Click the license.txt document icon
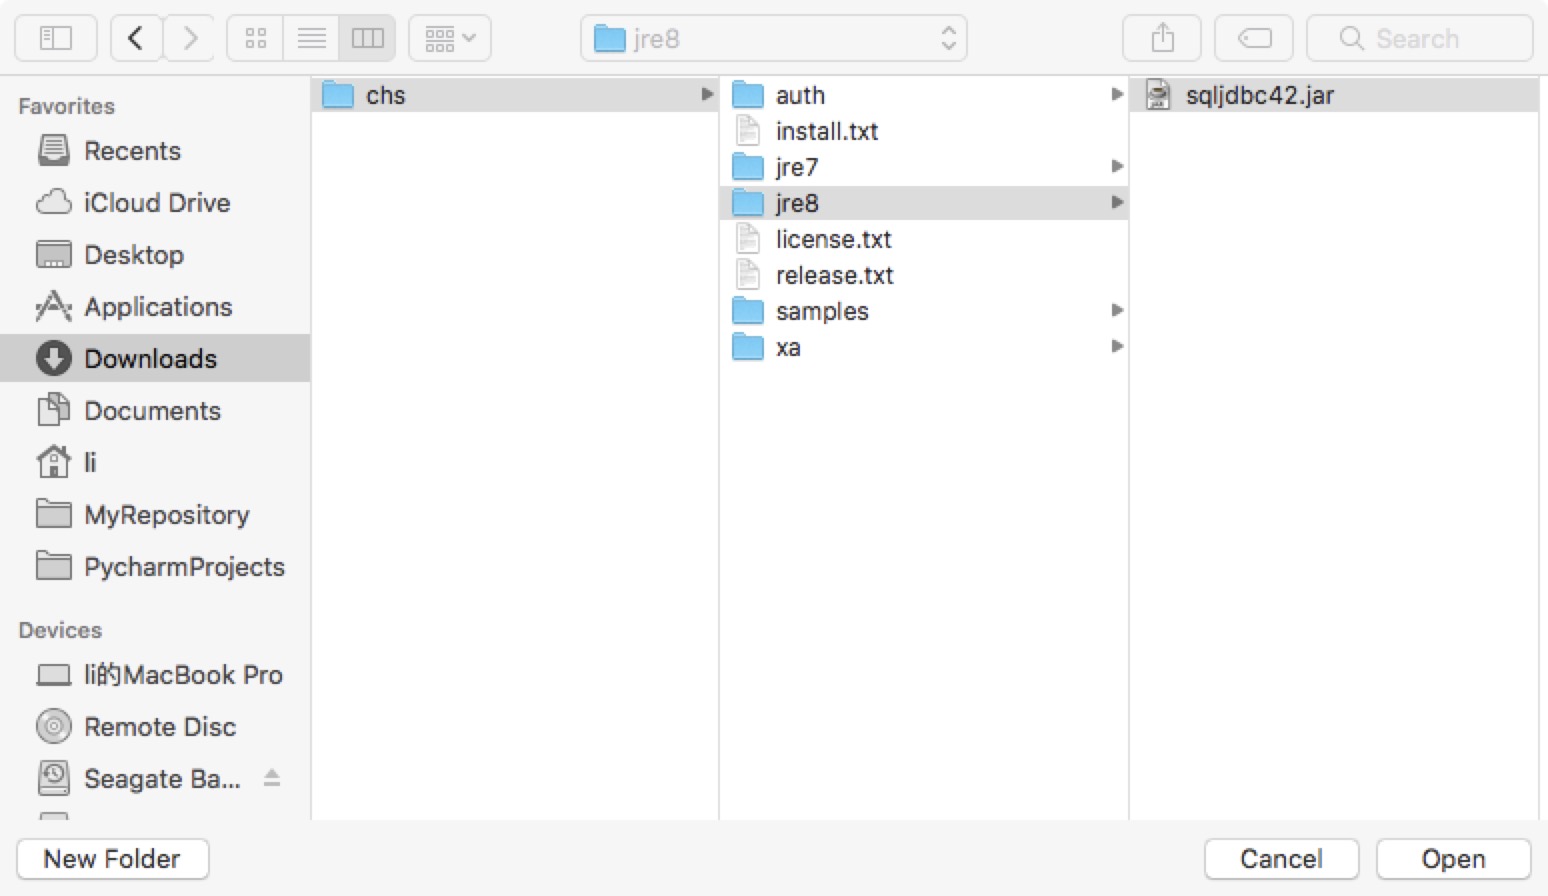 pos(748,239)
